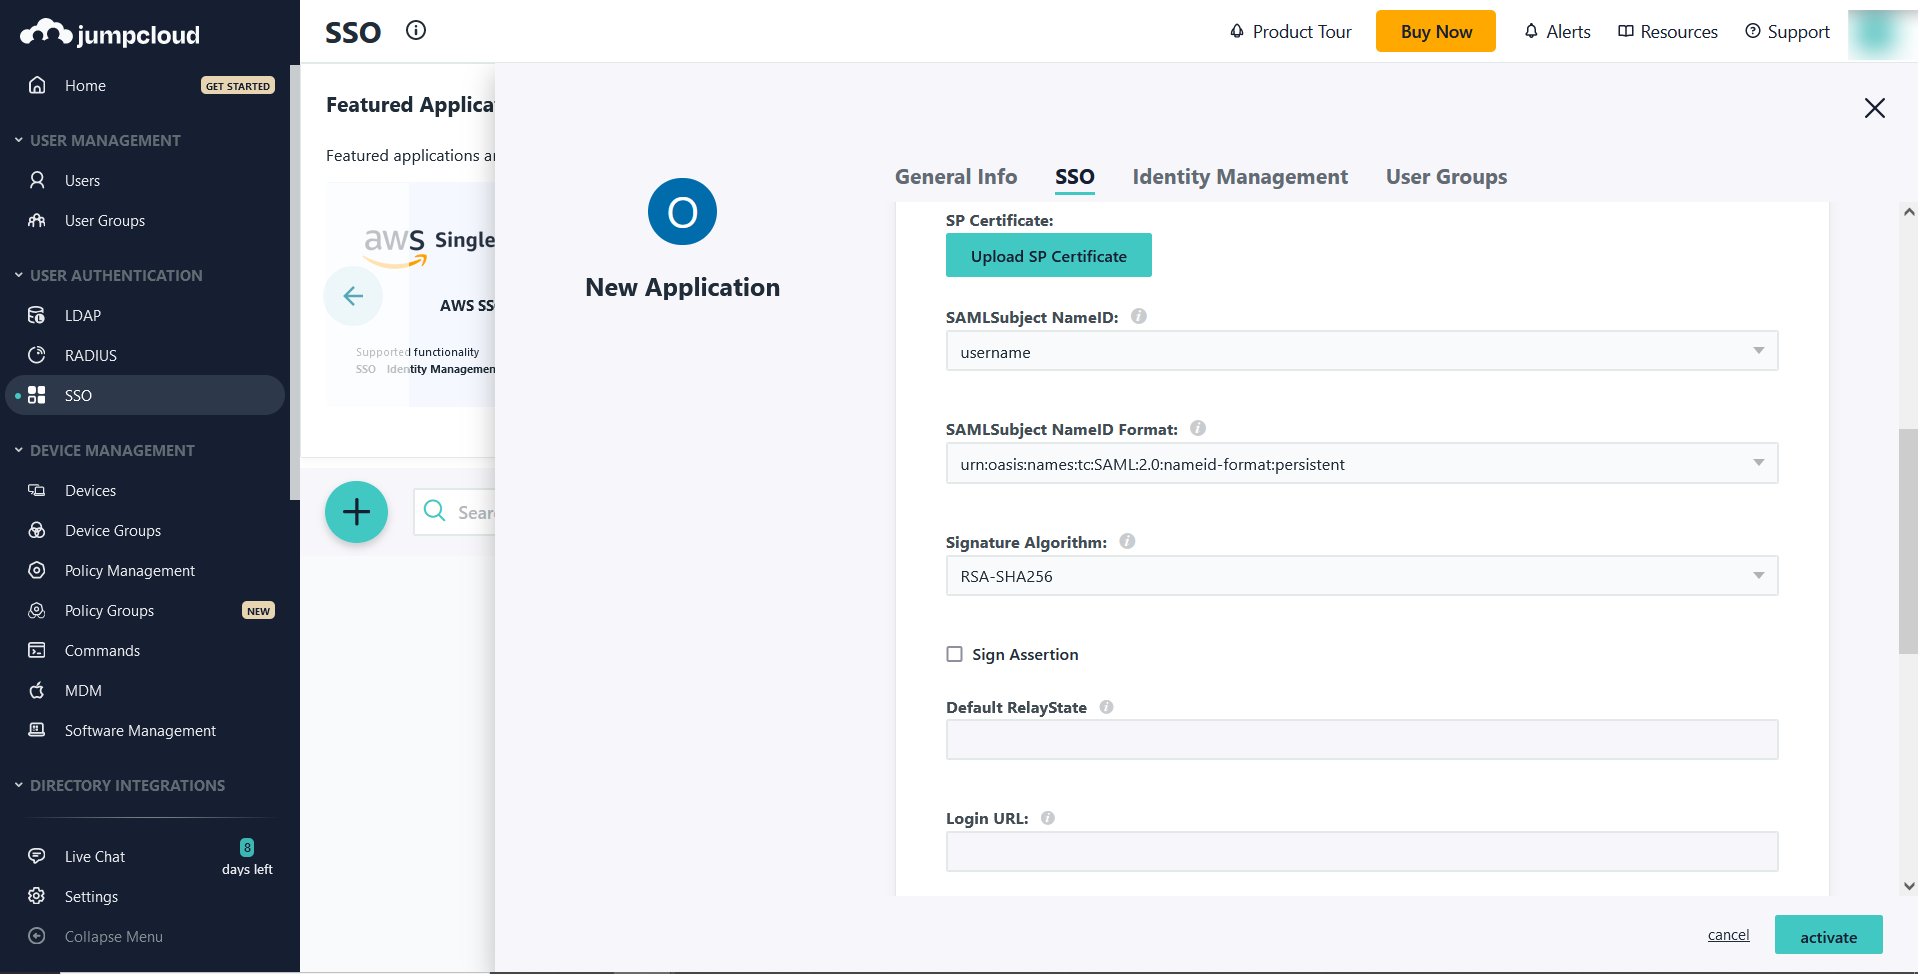Open the LDAP sidebar icon
Screen dimensions: 1918x974
pos(36,315)
